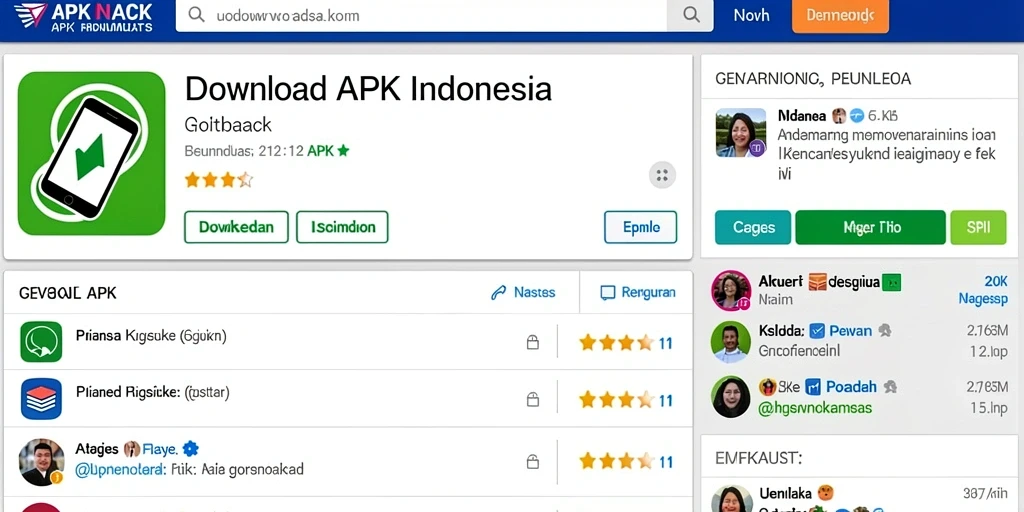This screenshot has height=512, width=1024.
Task: Open the Uenilaka profile avatar
Action: click(x=732, y=498)
